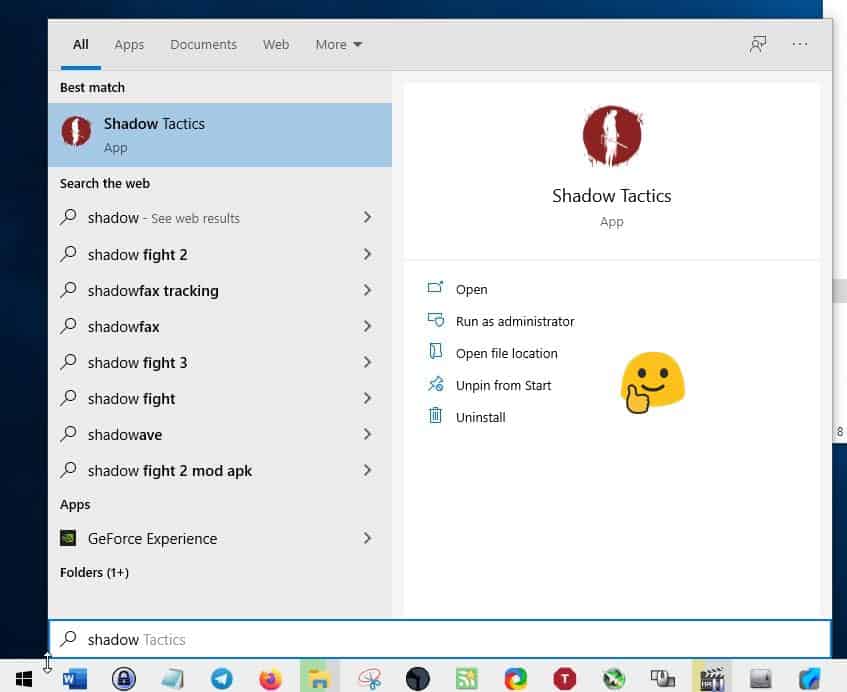Click the large Shadow Tactics app logo

point(612,136)
